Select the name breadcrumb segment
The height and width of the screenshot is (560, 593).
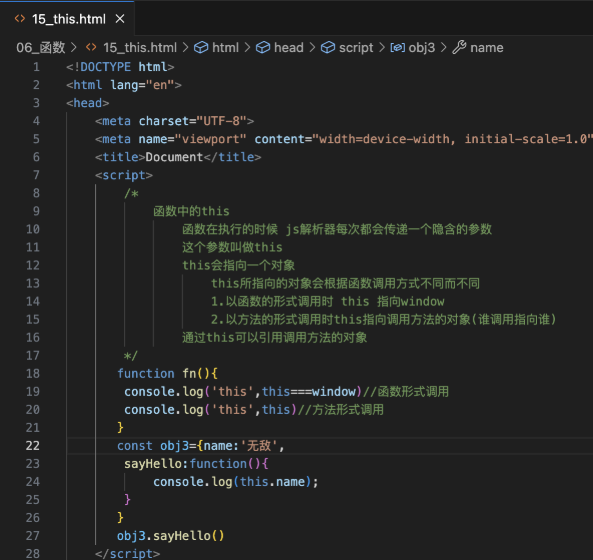point(487,48)
